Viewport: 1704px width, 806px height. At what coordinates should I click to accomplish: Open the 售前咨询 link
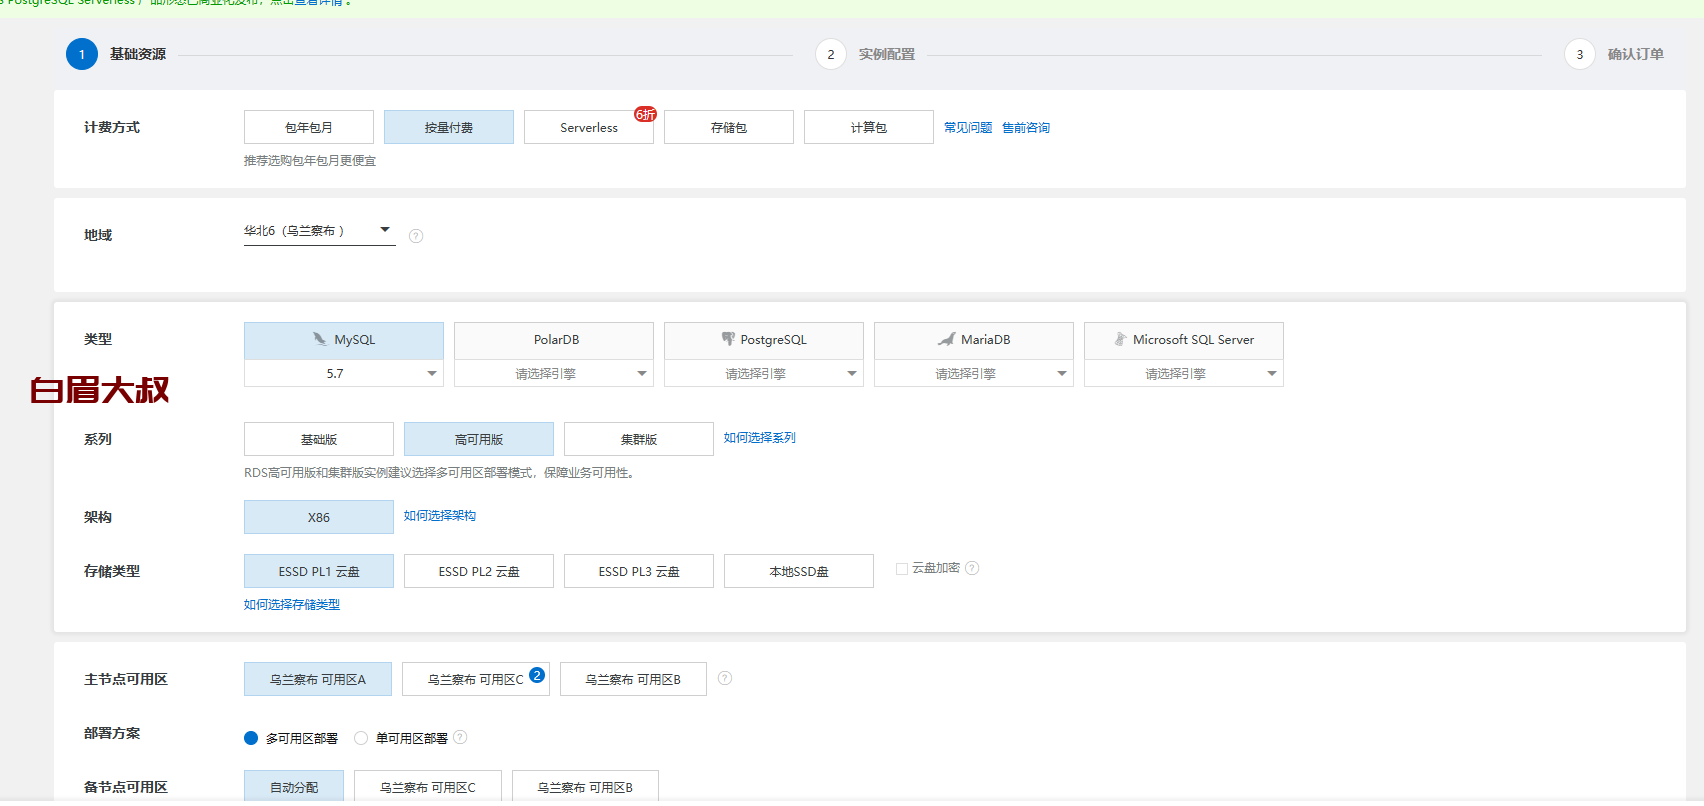(1026, 128)
